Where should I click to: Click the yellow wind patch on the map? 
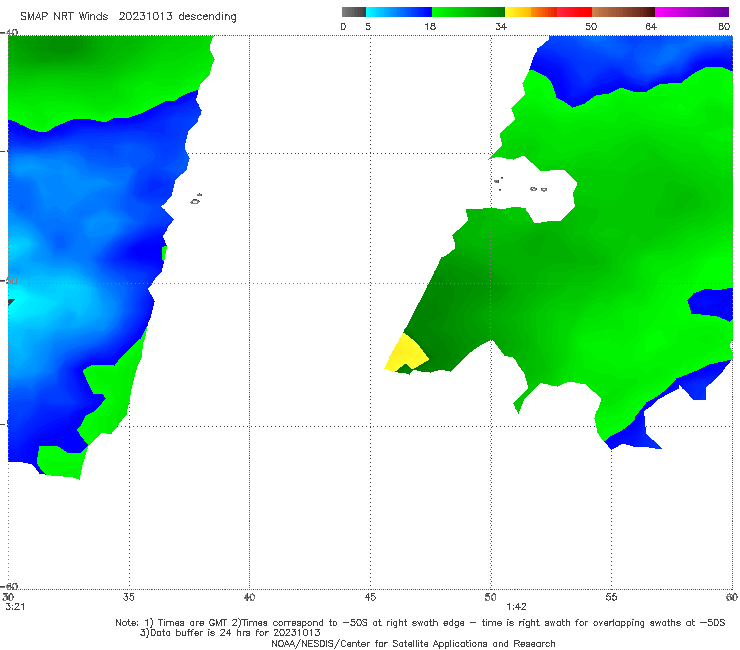(405, 354)
